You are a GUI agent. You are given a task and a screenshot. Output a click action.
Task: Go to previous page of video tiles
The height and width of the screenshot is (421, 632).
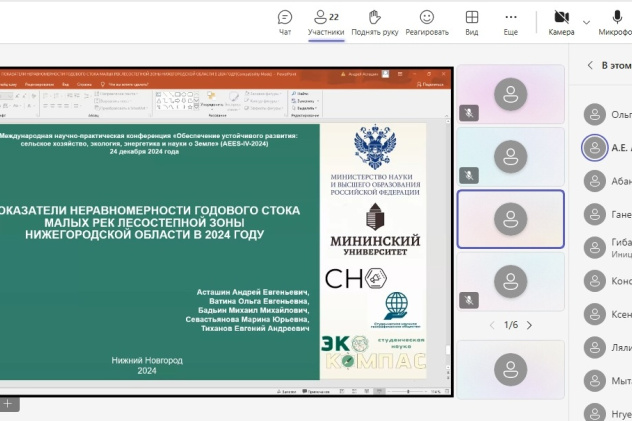click(491, 325)
